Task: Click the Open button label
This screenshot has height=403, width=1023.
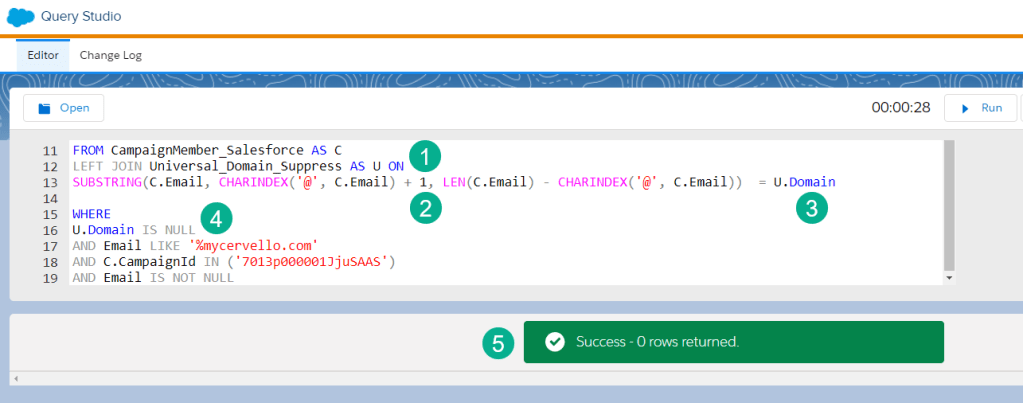Action: click(x=75, y=108)
